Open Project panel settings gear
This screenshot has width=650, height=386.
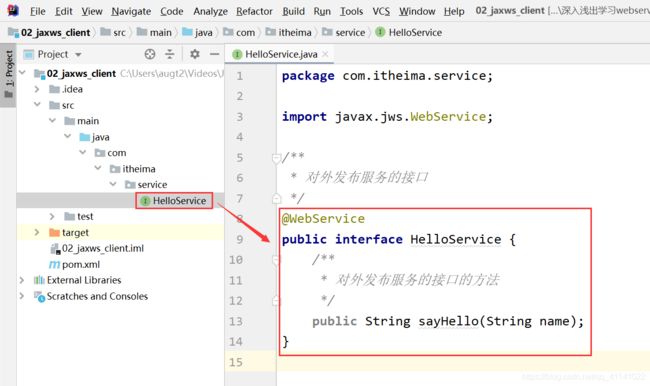click(194, 54)
